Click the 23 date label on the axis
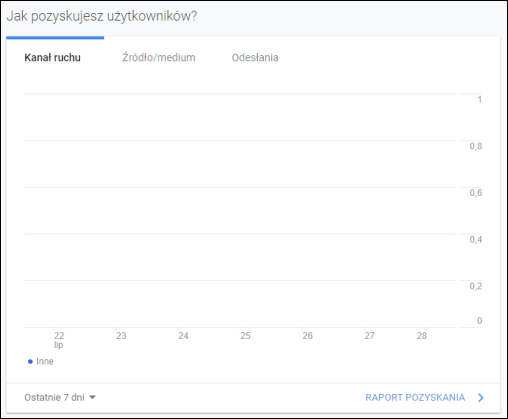 pos(121,335)
